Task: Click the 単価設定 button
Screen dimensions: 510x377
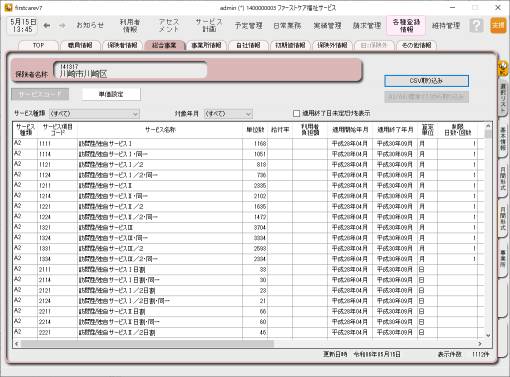Action: point(111,94)
